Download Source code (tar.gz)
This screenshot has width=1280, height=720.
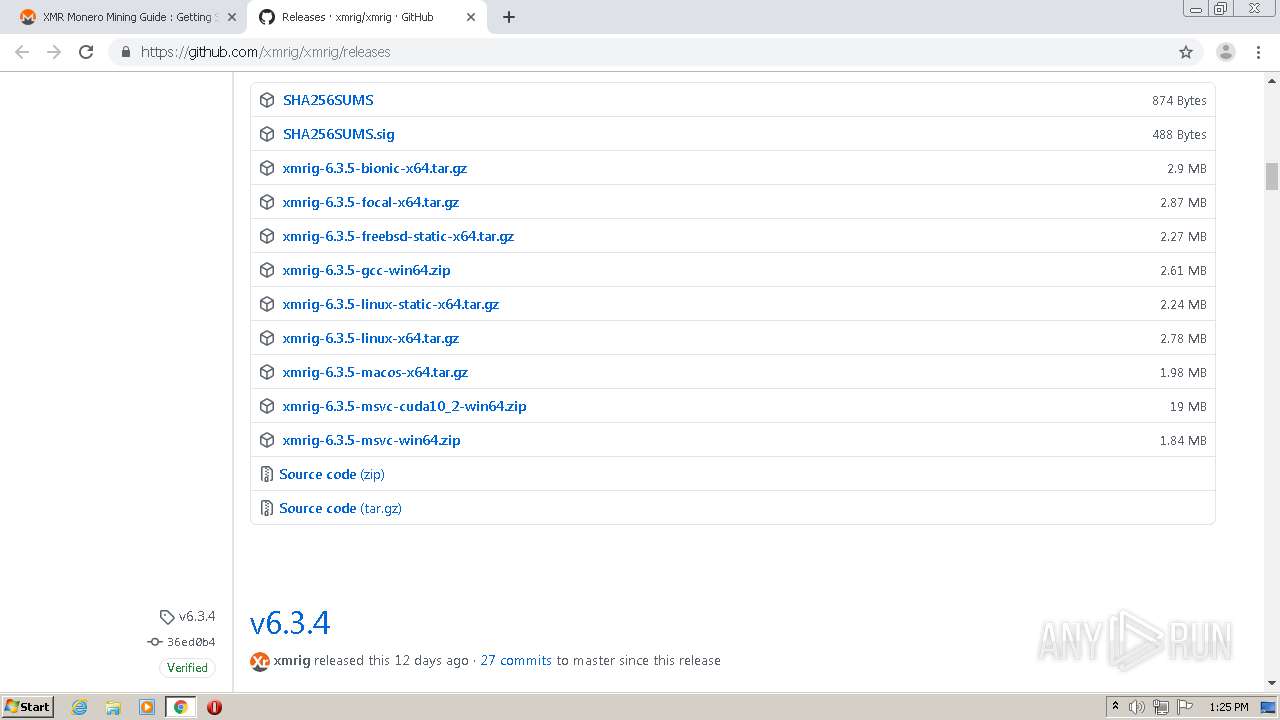pos(340,508)
